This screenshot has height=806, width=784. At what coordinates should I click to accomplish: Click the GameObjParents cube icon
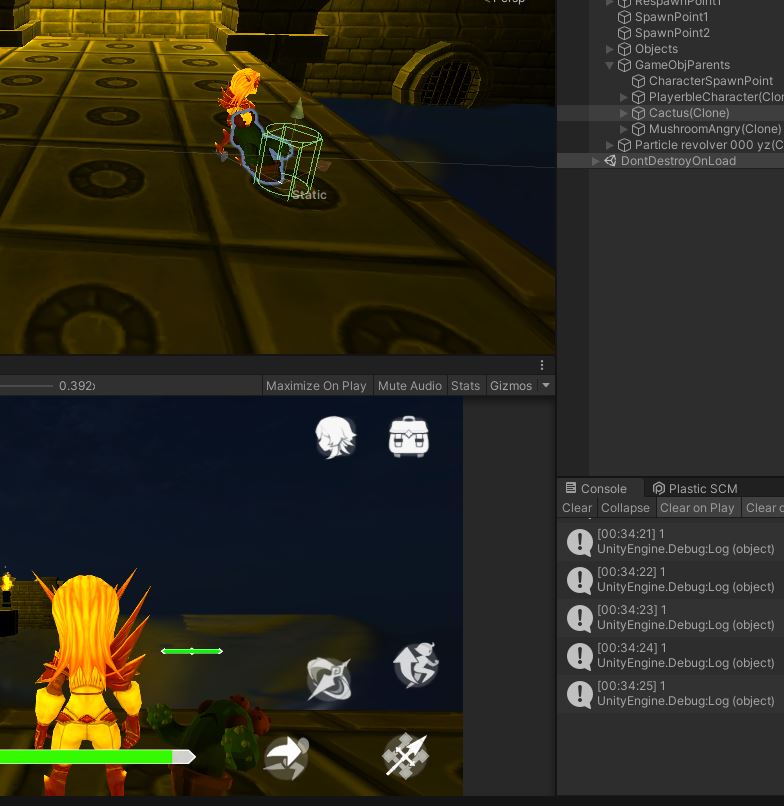[624, 65]
